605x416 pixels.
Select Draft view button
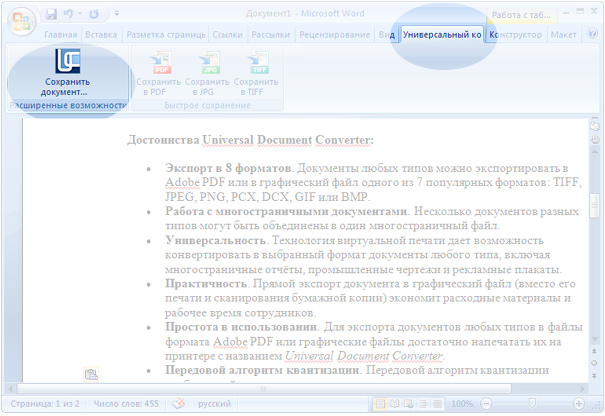pos(437,404)
